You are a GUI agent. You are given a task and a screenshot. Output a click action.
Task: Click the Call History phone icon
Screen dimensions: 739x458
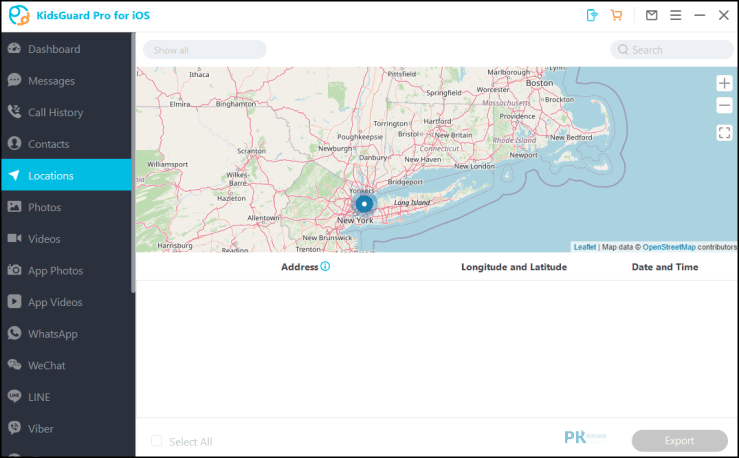point(14,112)
